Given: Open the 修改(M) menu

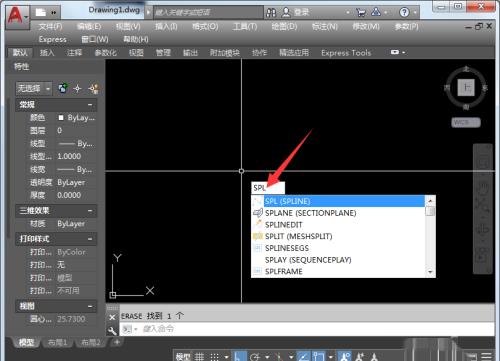Looking at the screenshot, I should pos(366,26).
